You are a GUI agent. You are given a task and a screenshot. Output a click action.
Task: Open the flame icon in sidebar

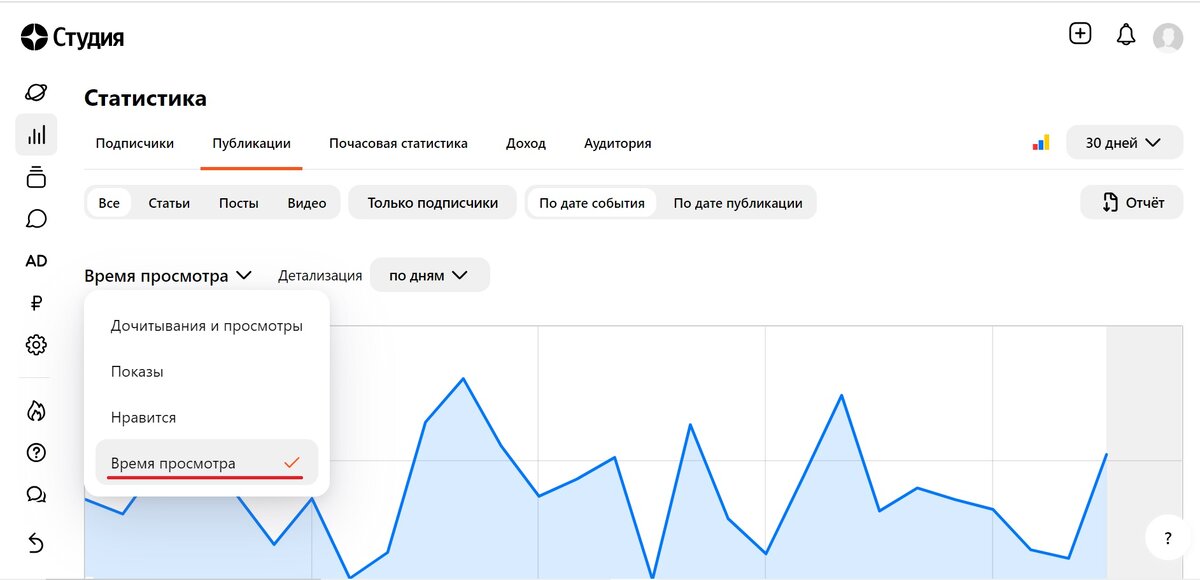[36, 410]
